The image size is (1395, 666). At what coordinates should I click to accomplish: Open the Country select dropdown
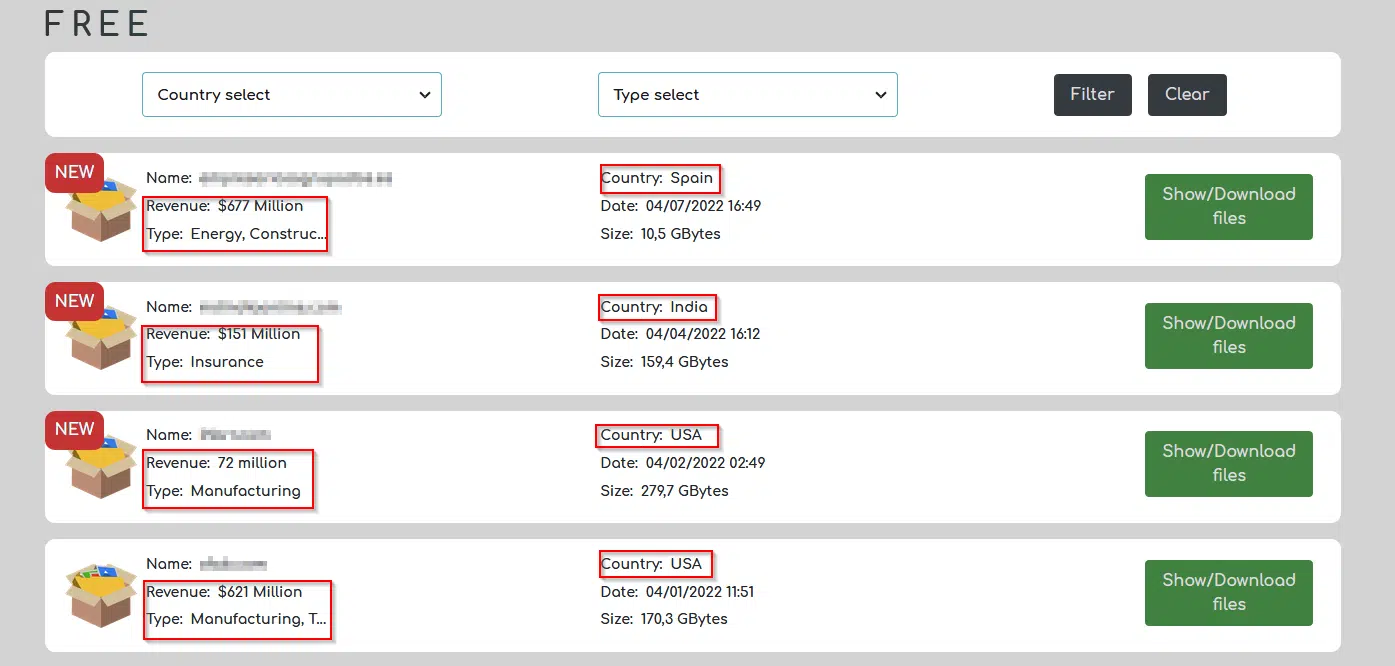291,95
